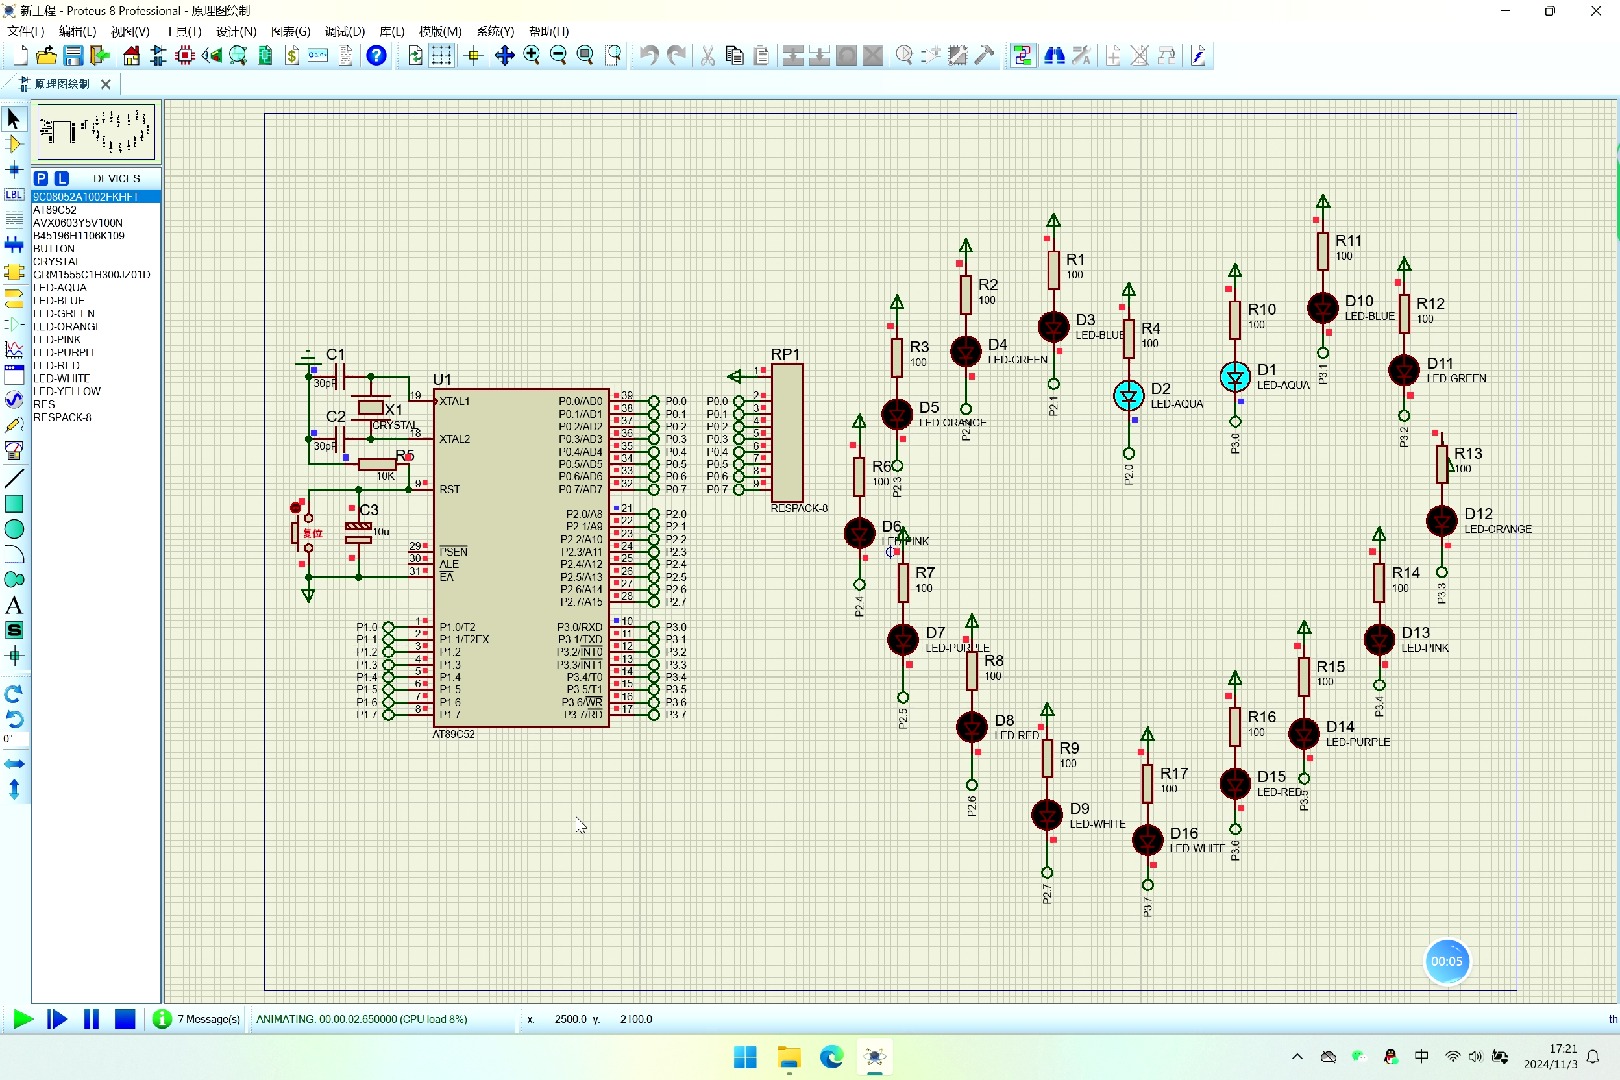Select the Junction dot mode tool
This screenshot has height=1080, width=1620.
pos(14,169)
